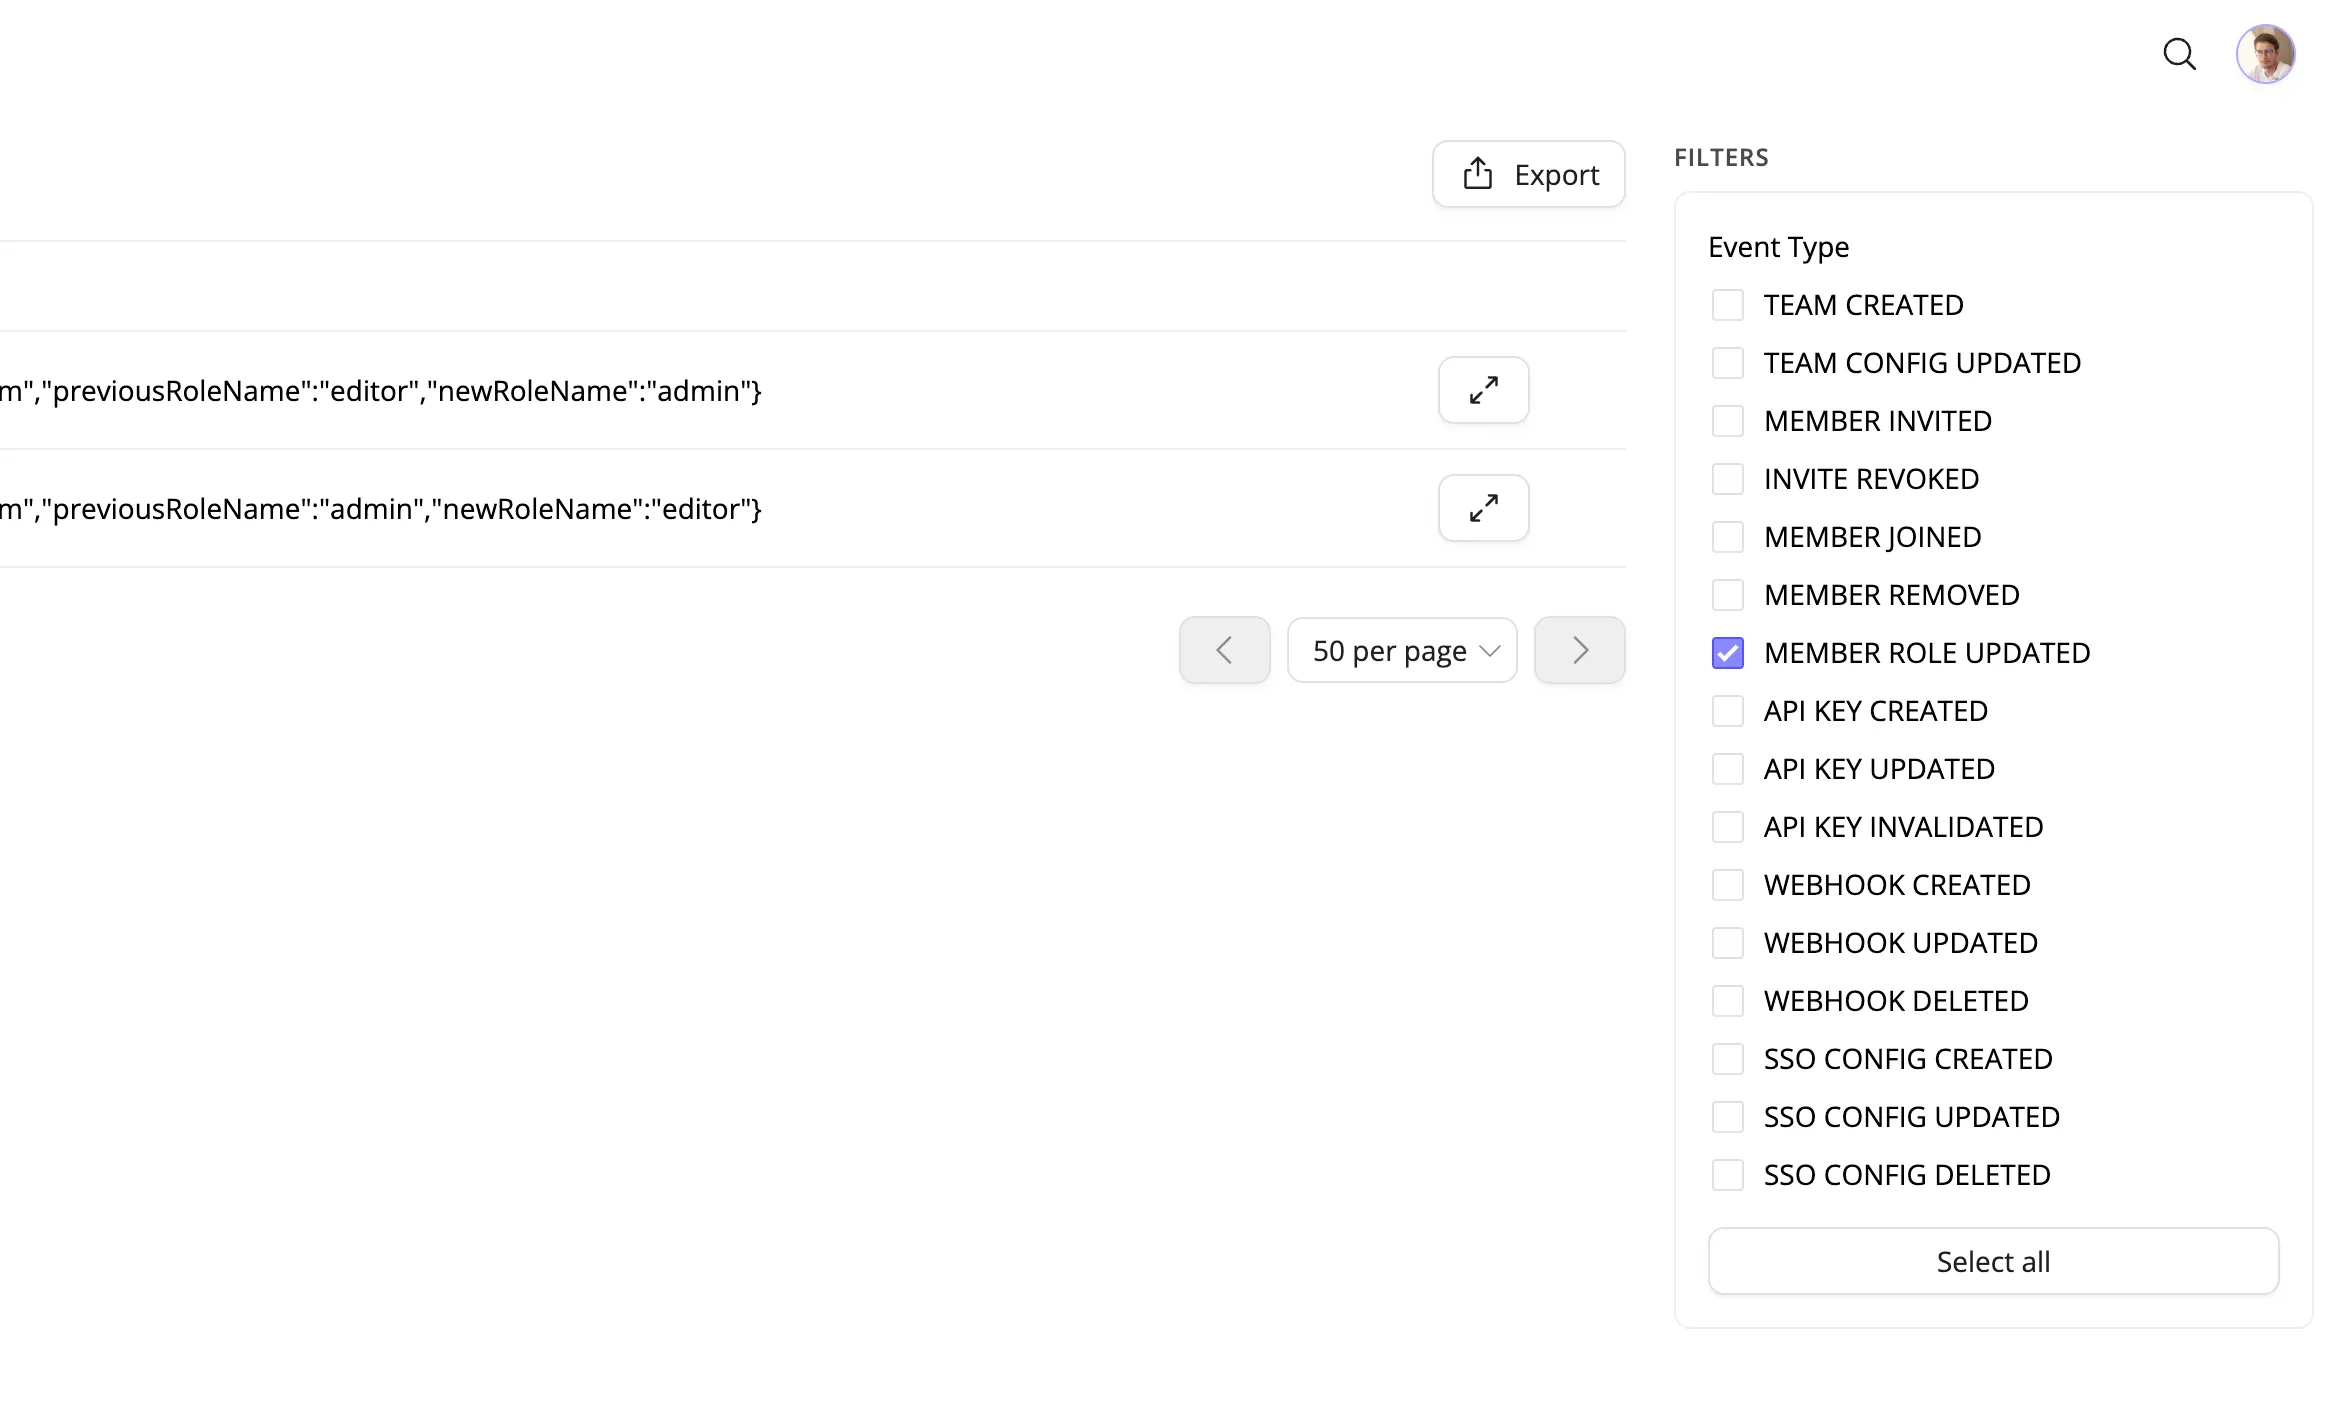Expand the editor-to-admin role change entry
Viewport: 2346px width, 1424px height.
[x=1483, y=390]
